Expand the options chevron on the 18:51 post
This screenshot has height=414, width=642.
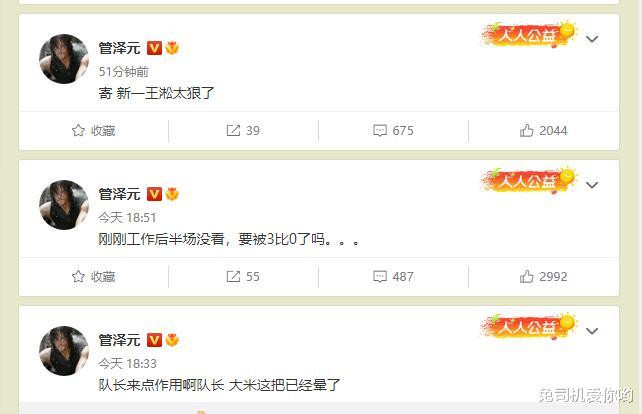(592, 185)
